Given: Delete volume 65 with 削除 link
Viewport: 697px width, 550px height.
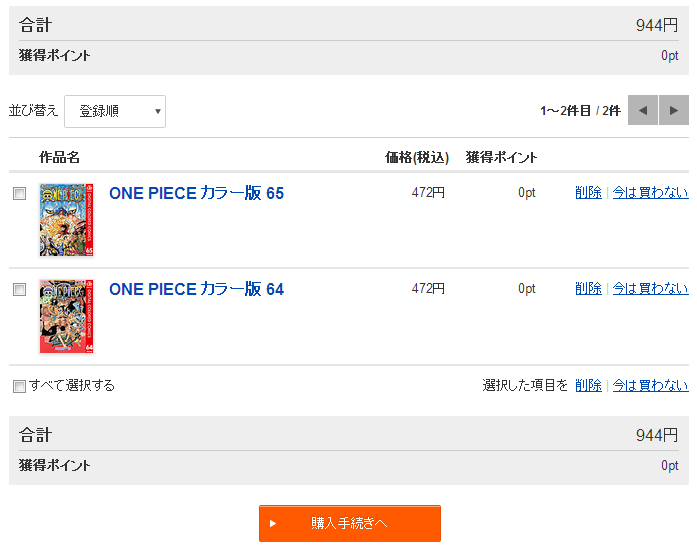Looking at the screenshot, I should [588, 193].
